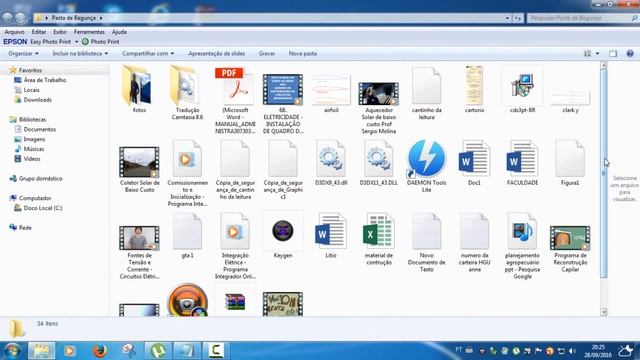Screen dimensions: 640x360
Task: Expand the Easy Photo Print dropdown arrow
Action: point(76,42)
